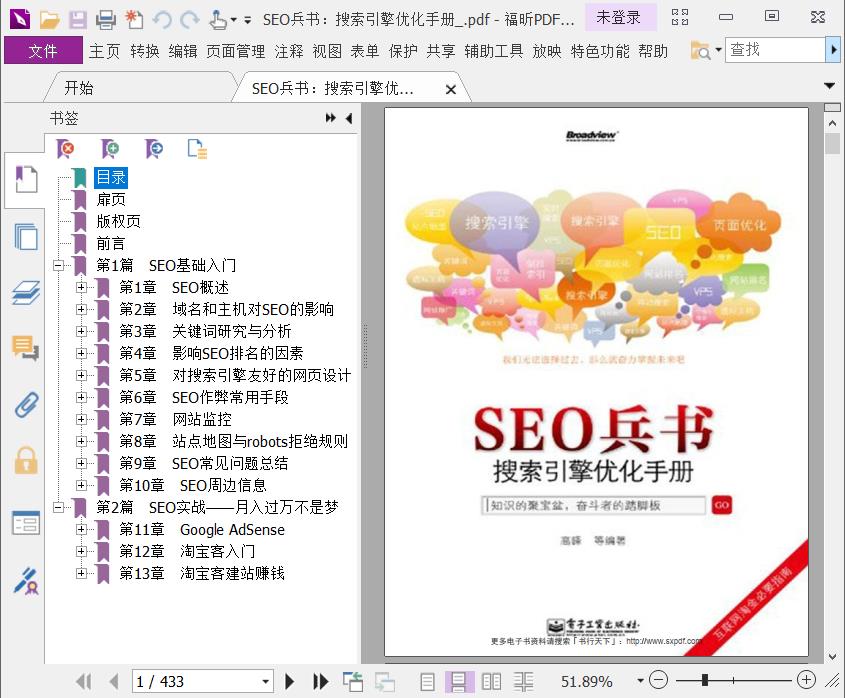The width and height of the screenshot is (845, 698).
Task: Collapse the 第1篇 SEO基础入门 node
Action: tap(58, 265)
